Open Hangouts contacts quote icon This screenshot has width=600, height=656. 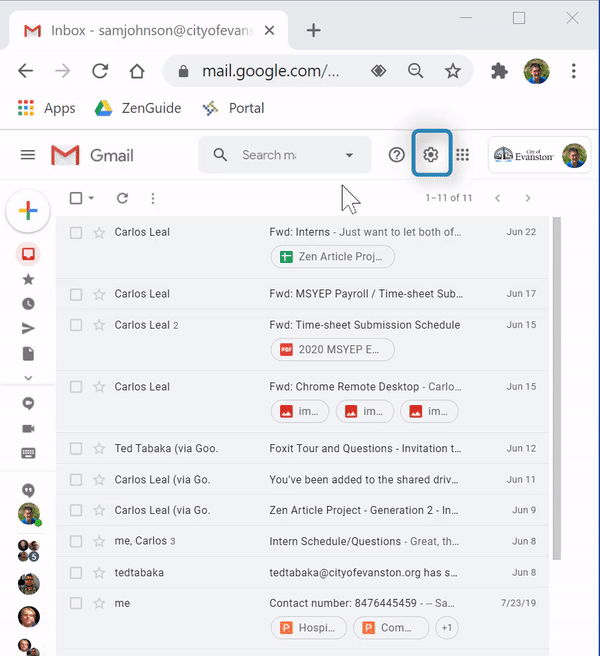point(28,490)
